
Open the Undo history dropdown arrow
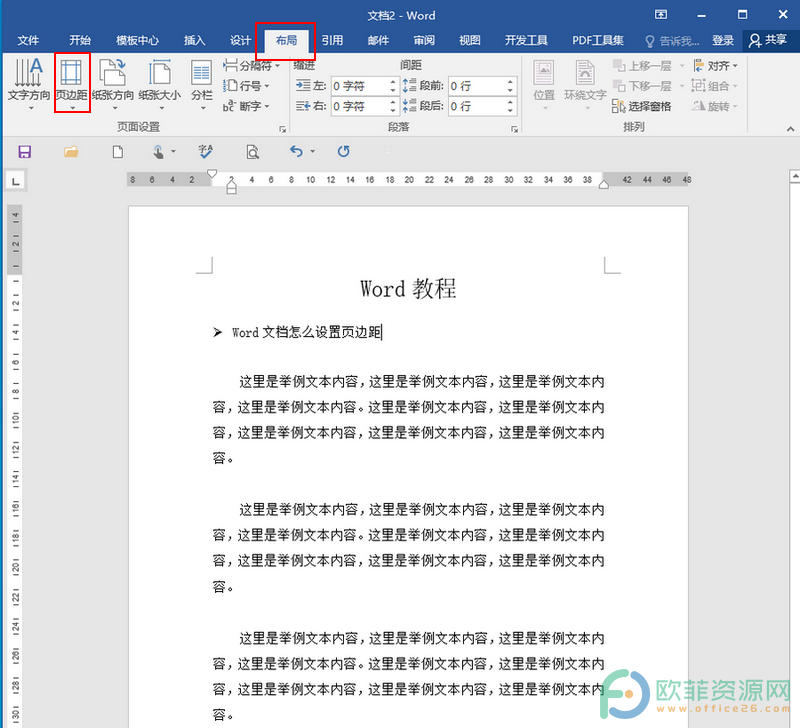(312, 152)
